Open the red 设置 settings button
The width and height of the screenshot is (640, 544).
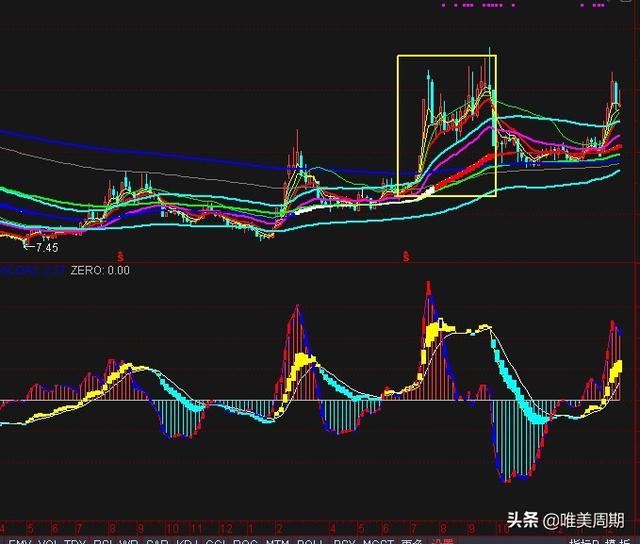tap(443, 541)
